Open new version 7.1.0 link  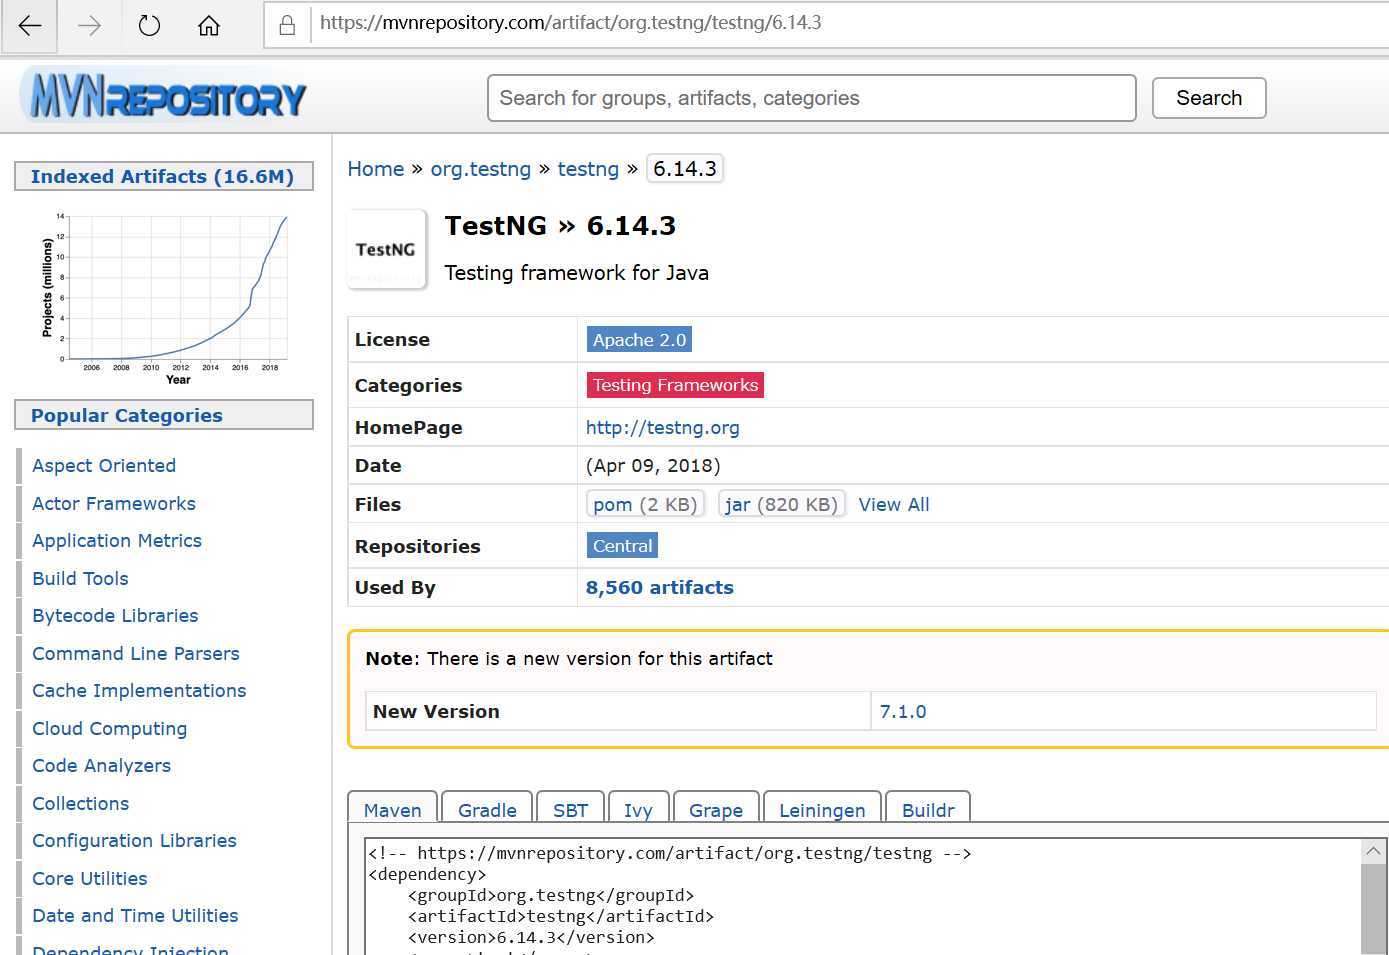point(903,712)
